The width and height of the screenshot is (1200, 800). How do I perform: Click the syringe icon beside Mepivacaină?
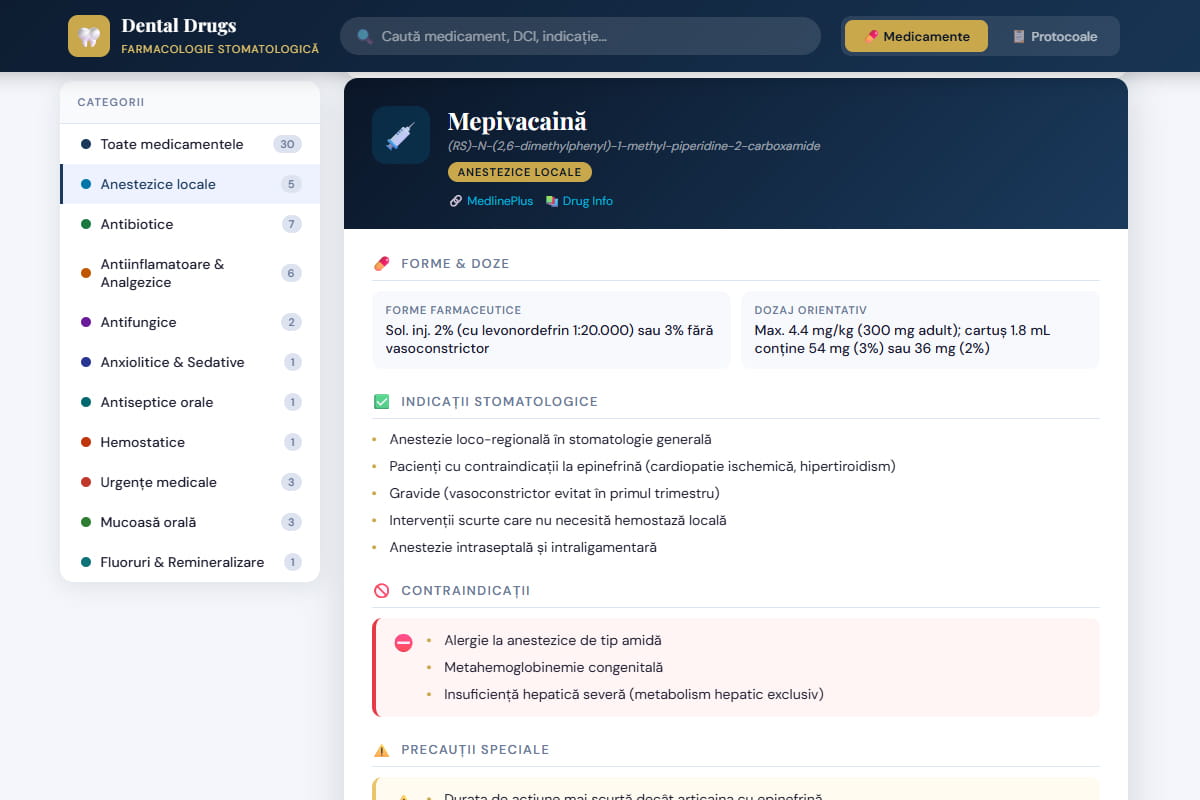click(401, 135)
